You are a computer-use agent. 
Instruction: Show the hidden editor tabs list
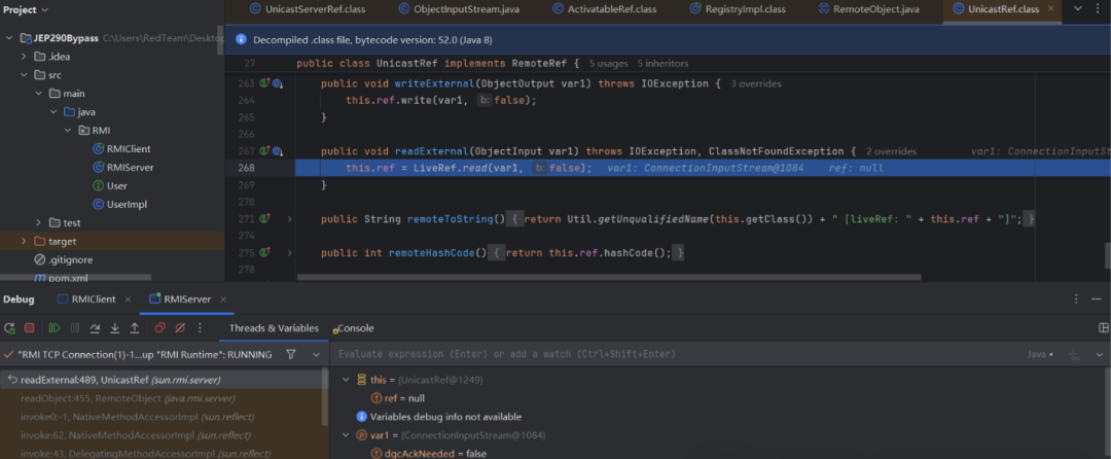pyautogui.click(x=1078, y=9)
